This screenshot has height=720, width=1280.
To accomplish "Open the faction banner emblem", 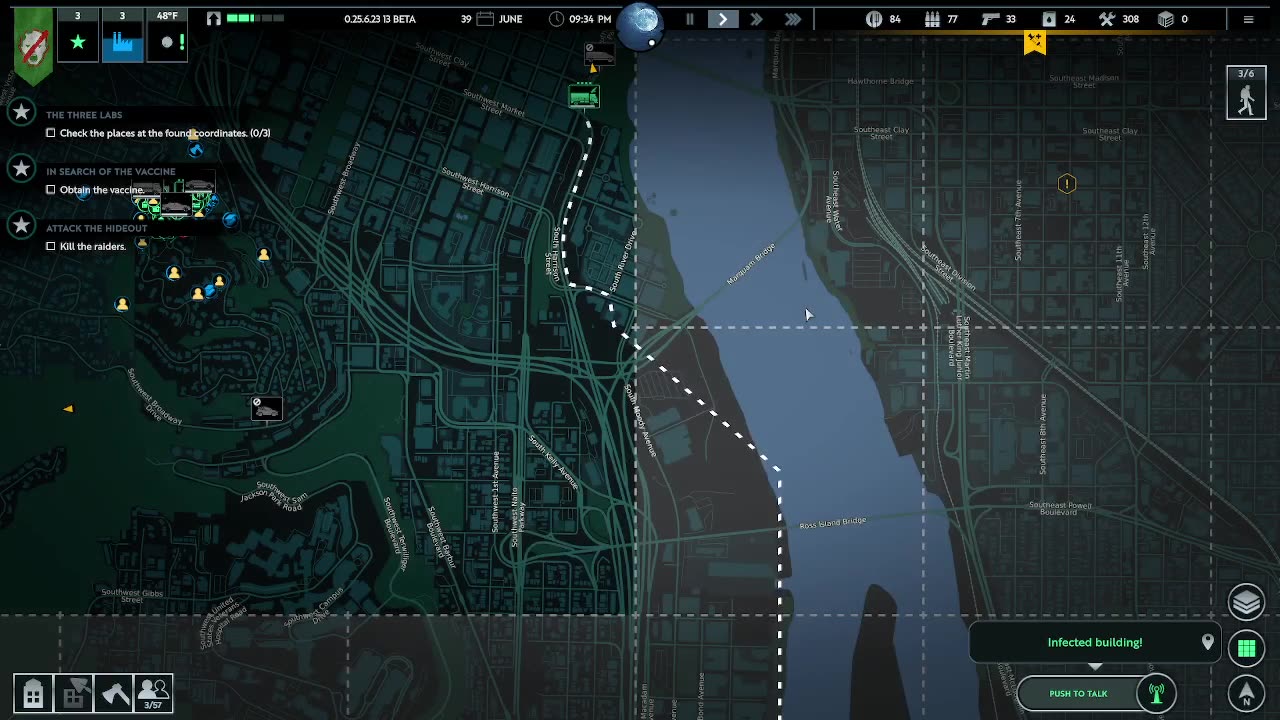I will click(x=35, y=46).
